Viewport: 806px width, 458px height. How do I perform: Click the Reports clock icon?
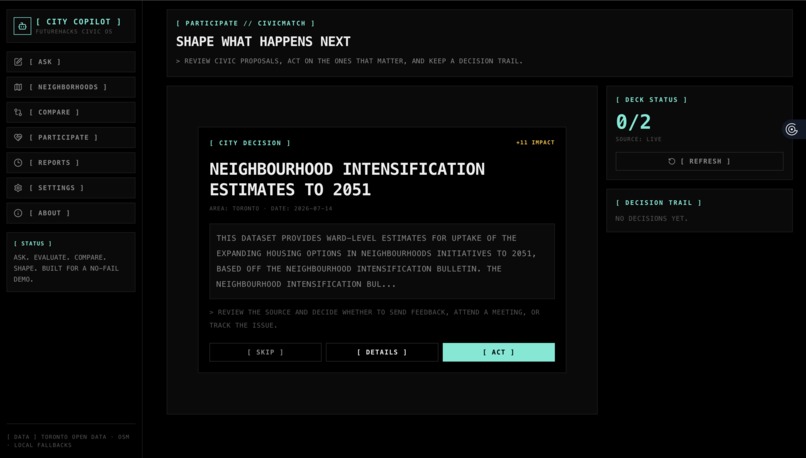click(x=18, y=162)
